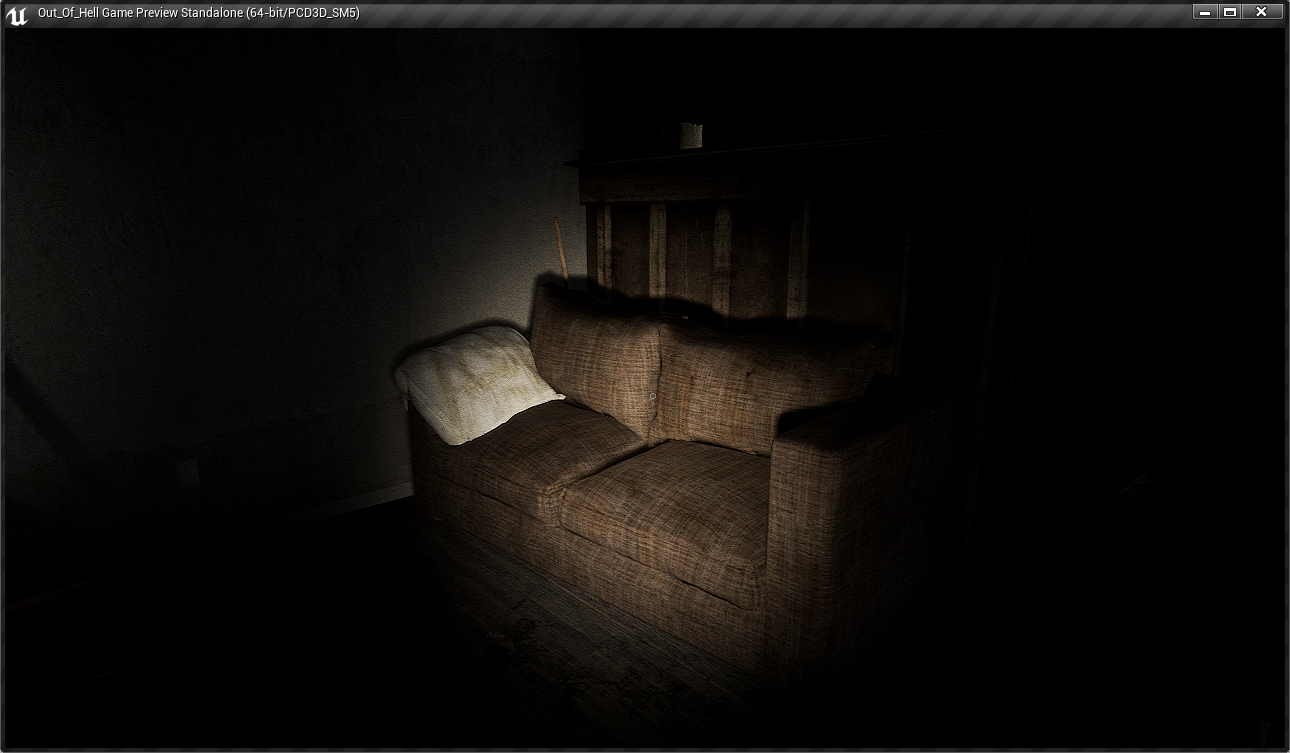Pick the small cup on top of the shelf
The height and width of the screenshot is (753, 1290).
(x=690, y=135)
